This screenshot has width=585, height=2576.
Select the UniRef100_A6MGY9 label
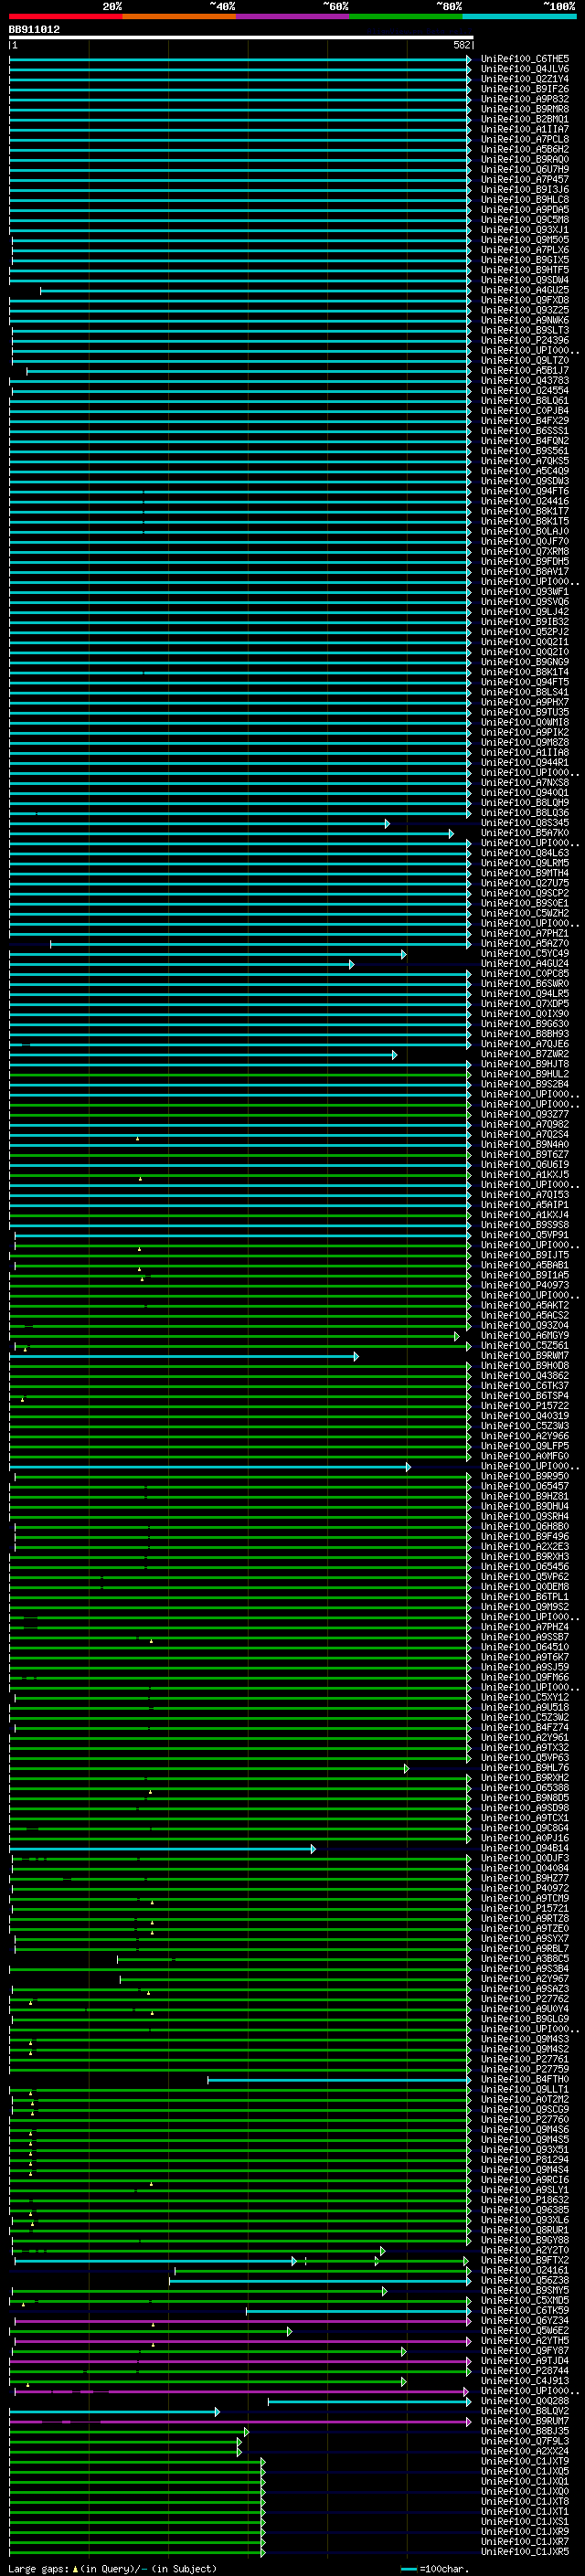524,1336
